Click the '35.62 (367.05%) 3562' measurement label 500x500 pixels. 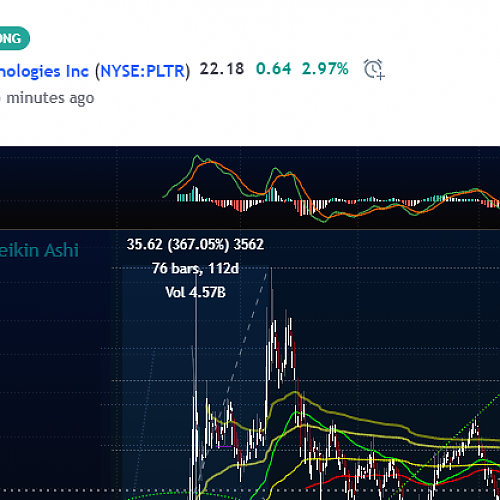pos(195,244)
